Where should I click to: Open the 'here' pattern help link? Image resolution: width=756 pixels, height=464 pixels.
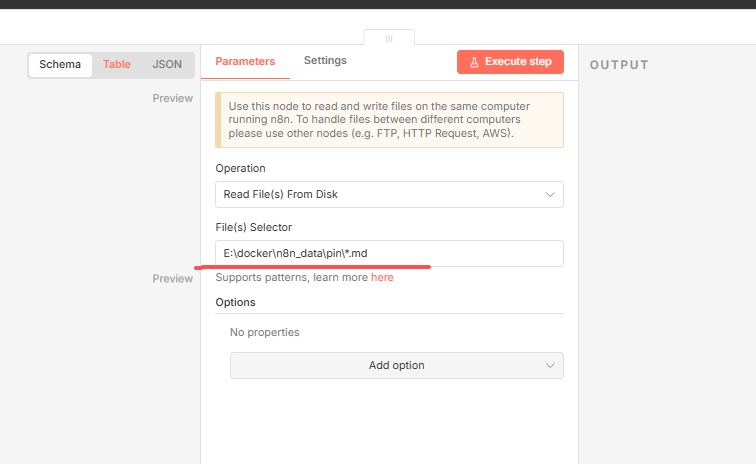[x=382, y=277]
